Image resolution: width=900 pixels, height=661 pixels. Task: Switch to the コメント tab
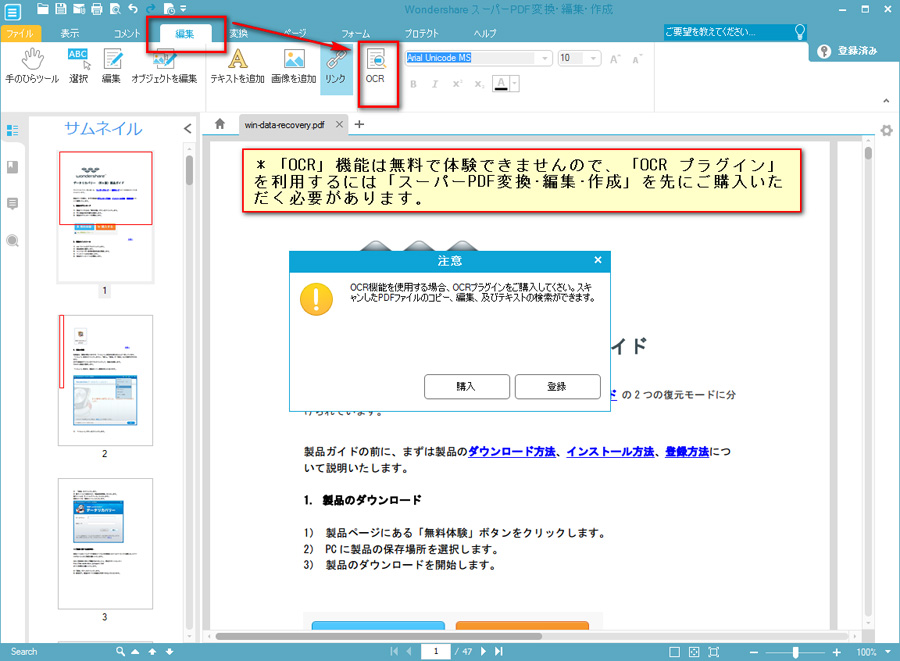127,33
